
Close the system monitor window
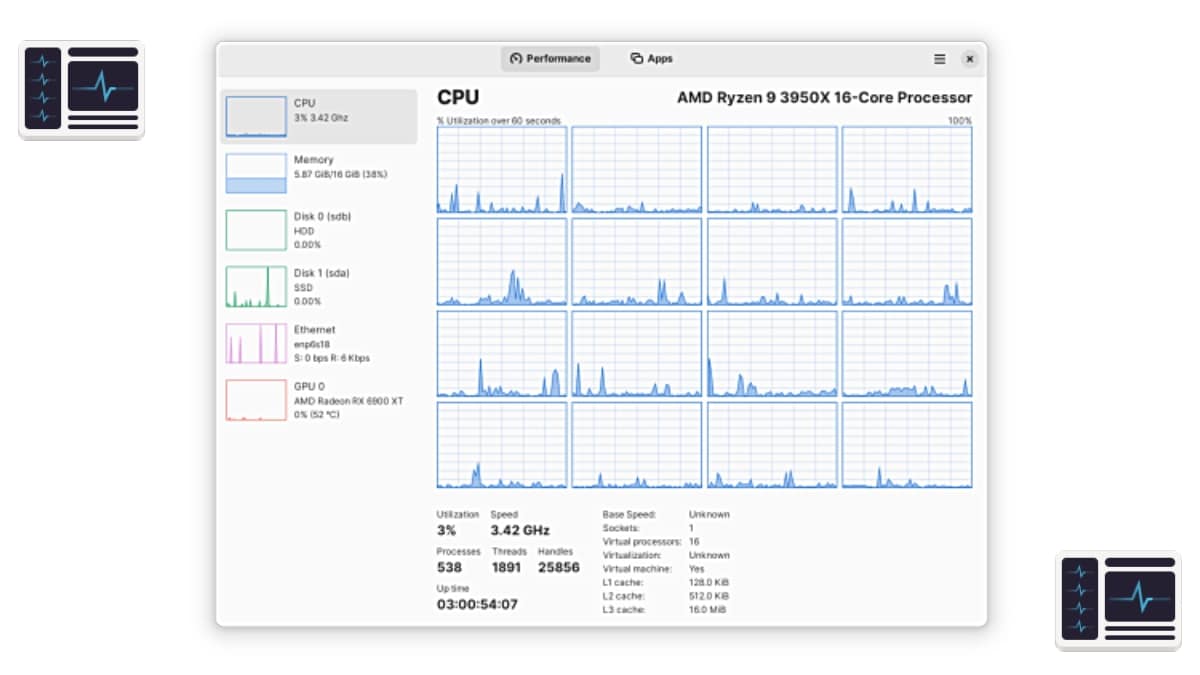point(969,59)
